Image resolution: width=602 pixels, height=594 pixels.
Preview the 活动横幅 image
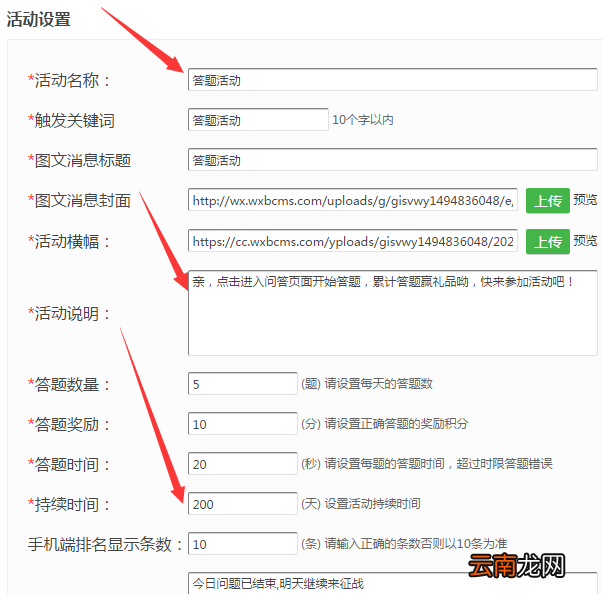click(x=585, y=241)
